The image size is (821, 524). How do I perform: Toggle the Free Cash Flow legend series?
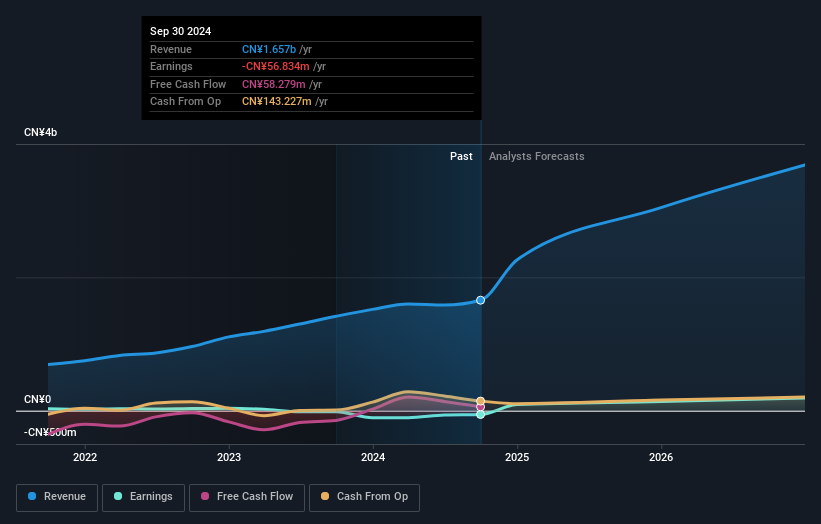pyautogui.click(x=247, y=497)
